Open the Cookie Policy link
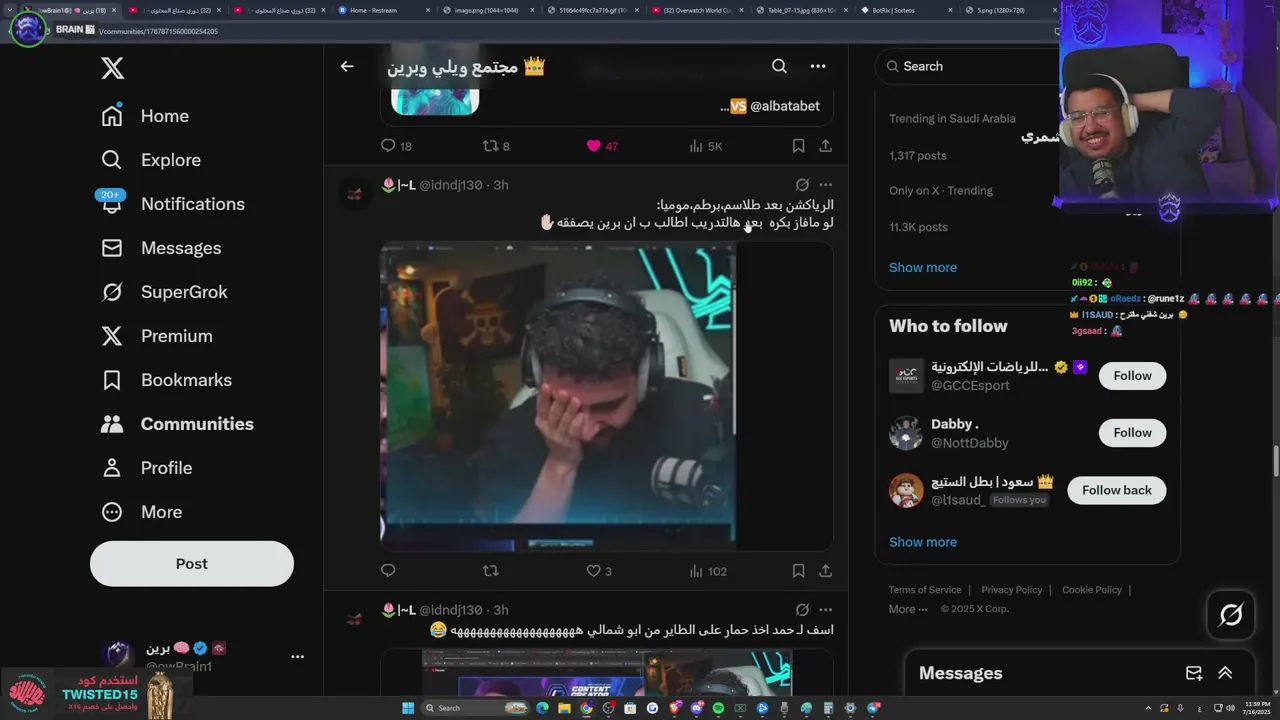 (x=1092, y=590)
